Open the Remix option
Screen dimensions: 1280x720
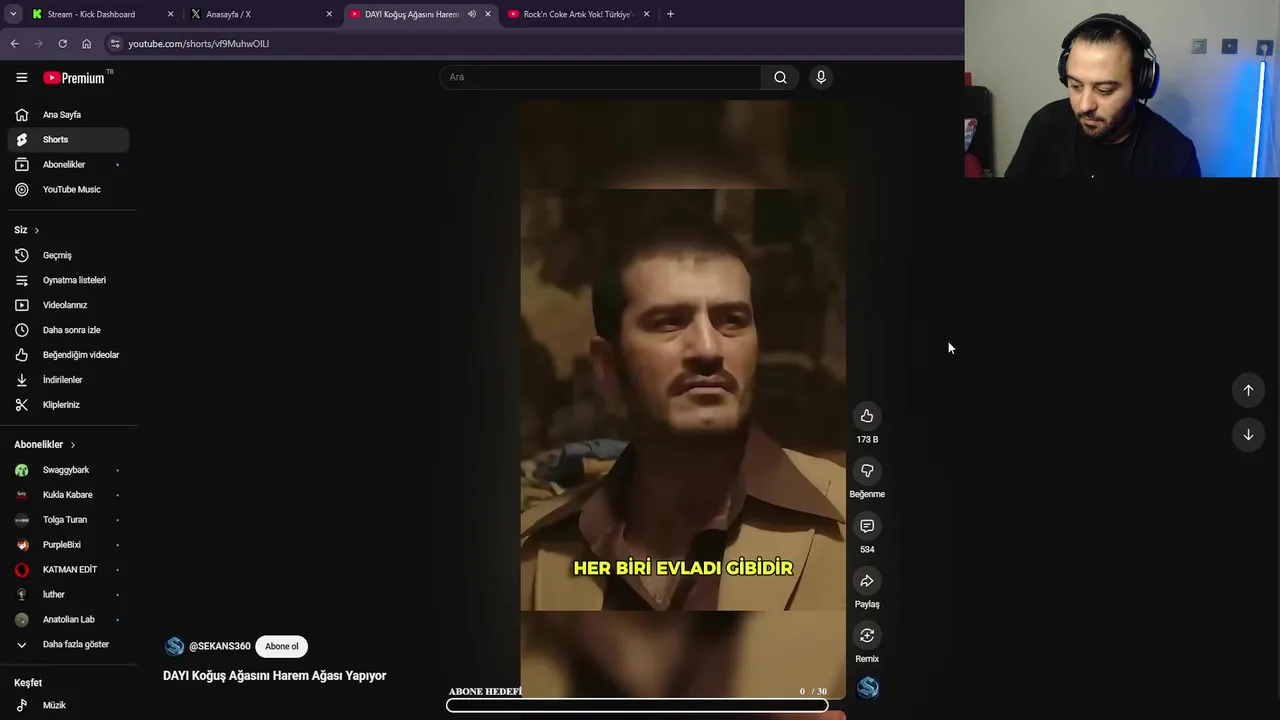point(867,636)
